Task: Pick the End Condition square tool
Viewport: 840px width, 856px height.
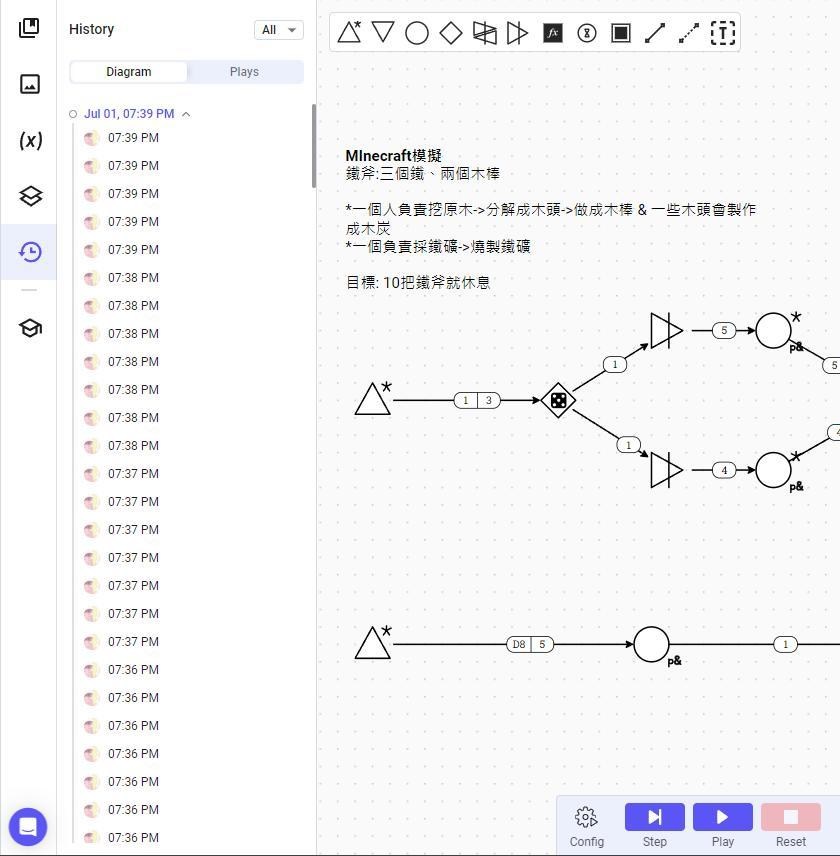Action: [x=621, y=33]
